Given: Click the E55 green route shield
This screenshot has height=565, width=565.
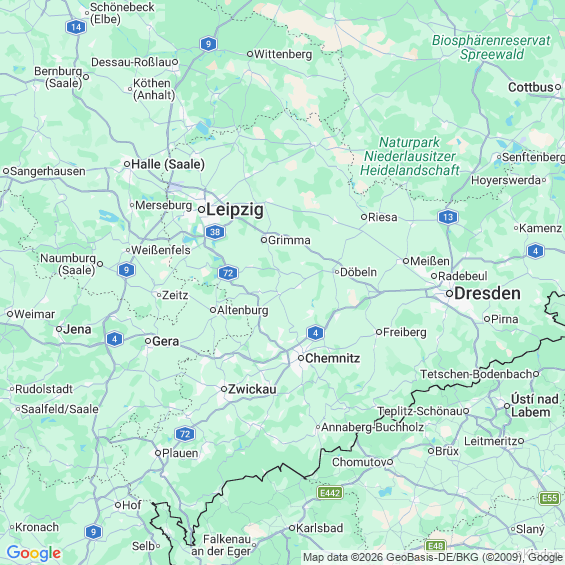Looking at the screenshot, I should click(550, 498).
